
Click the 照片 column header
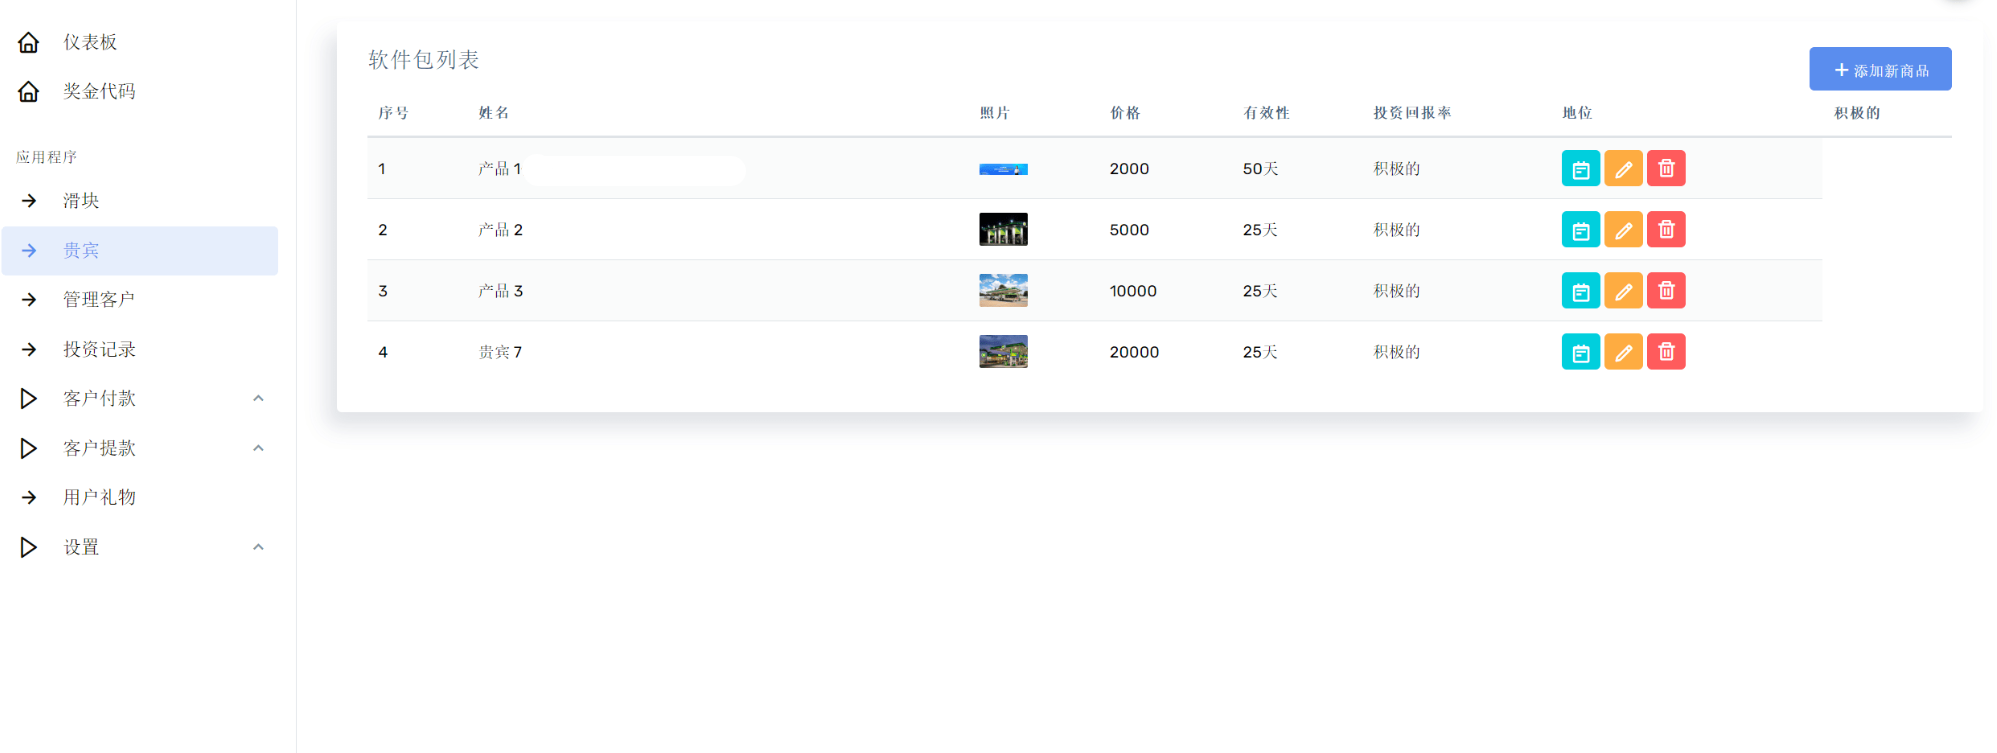995,113
